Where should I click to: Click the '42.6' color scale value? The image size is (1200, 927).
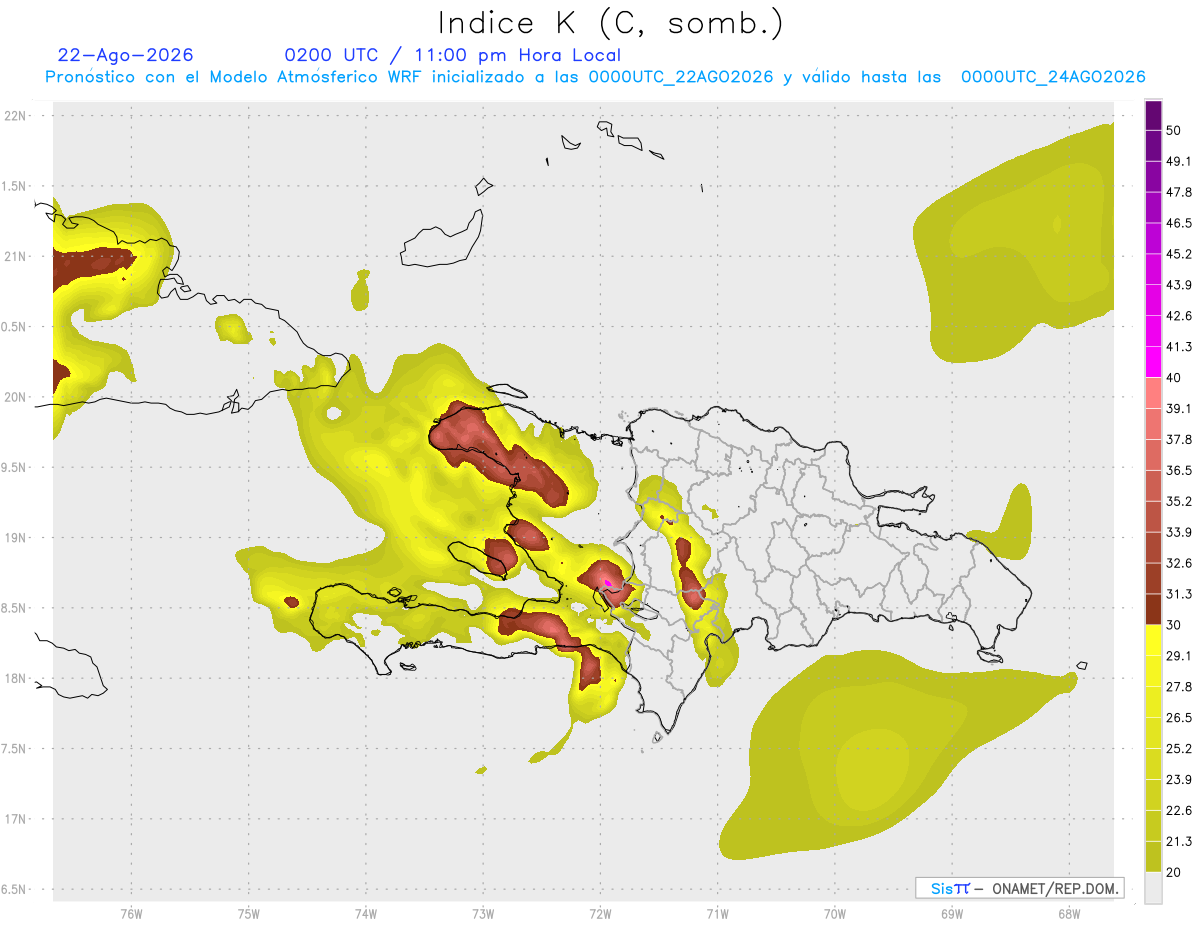coord(1179,316)
